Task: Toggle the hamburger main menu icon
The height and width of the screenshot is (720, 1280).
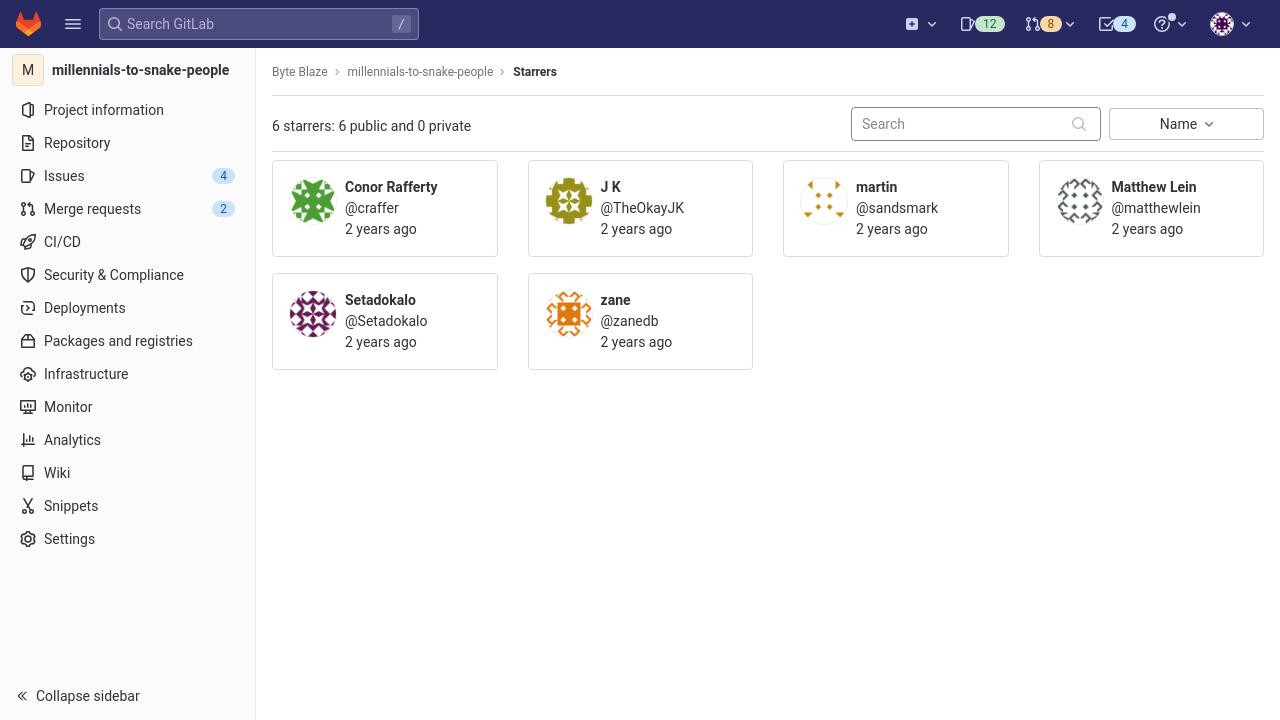Action: 73,24
